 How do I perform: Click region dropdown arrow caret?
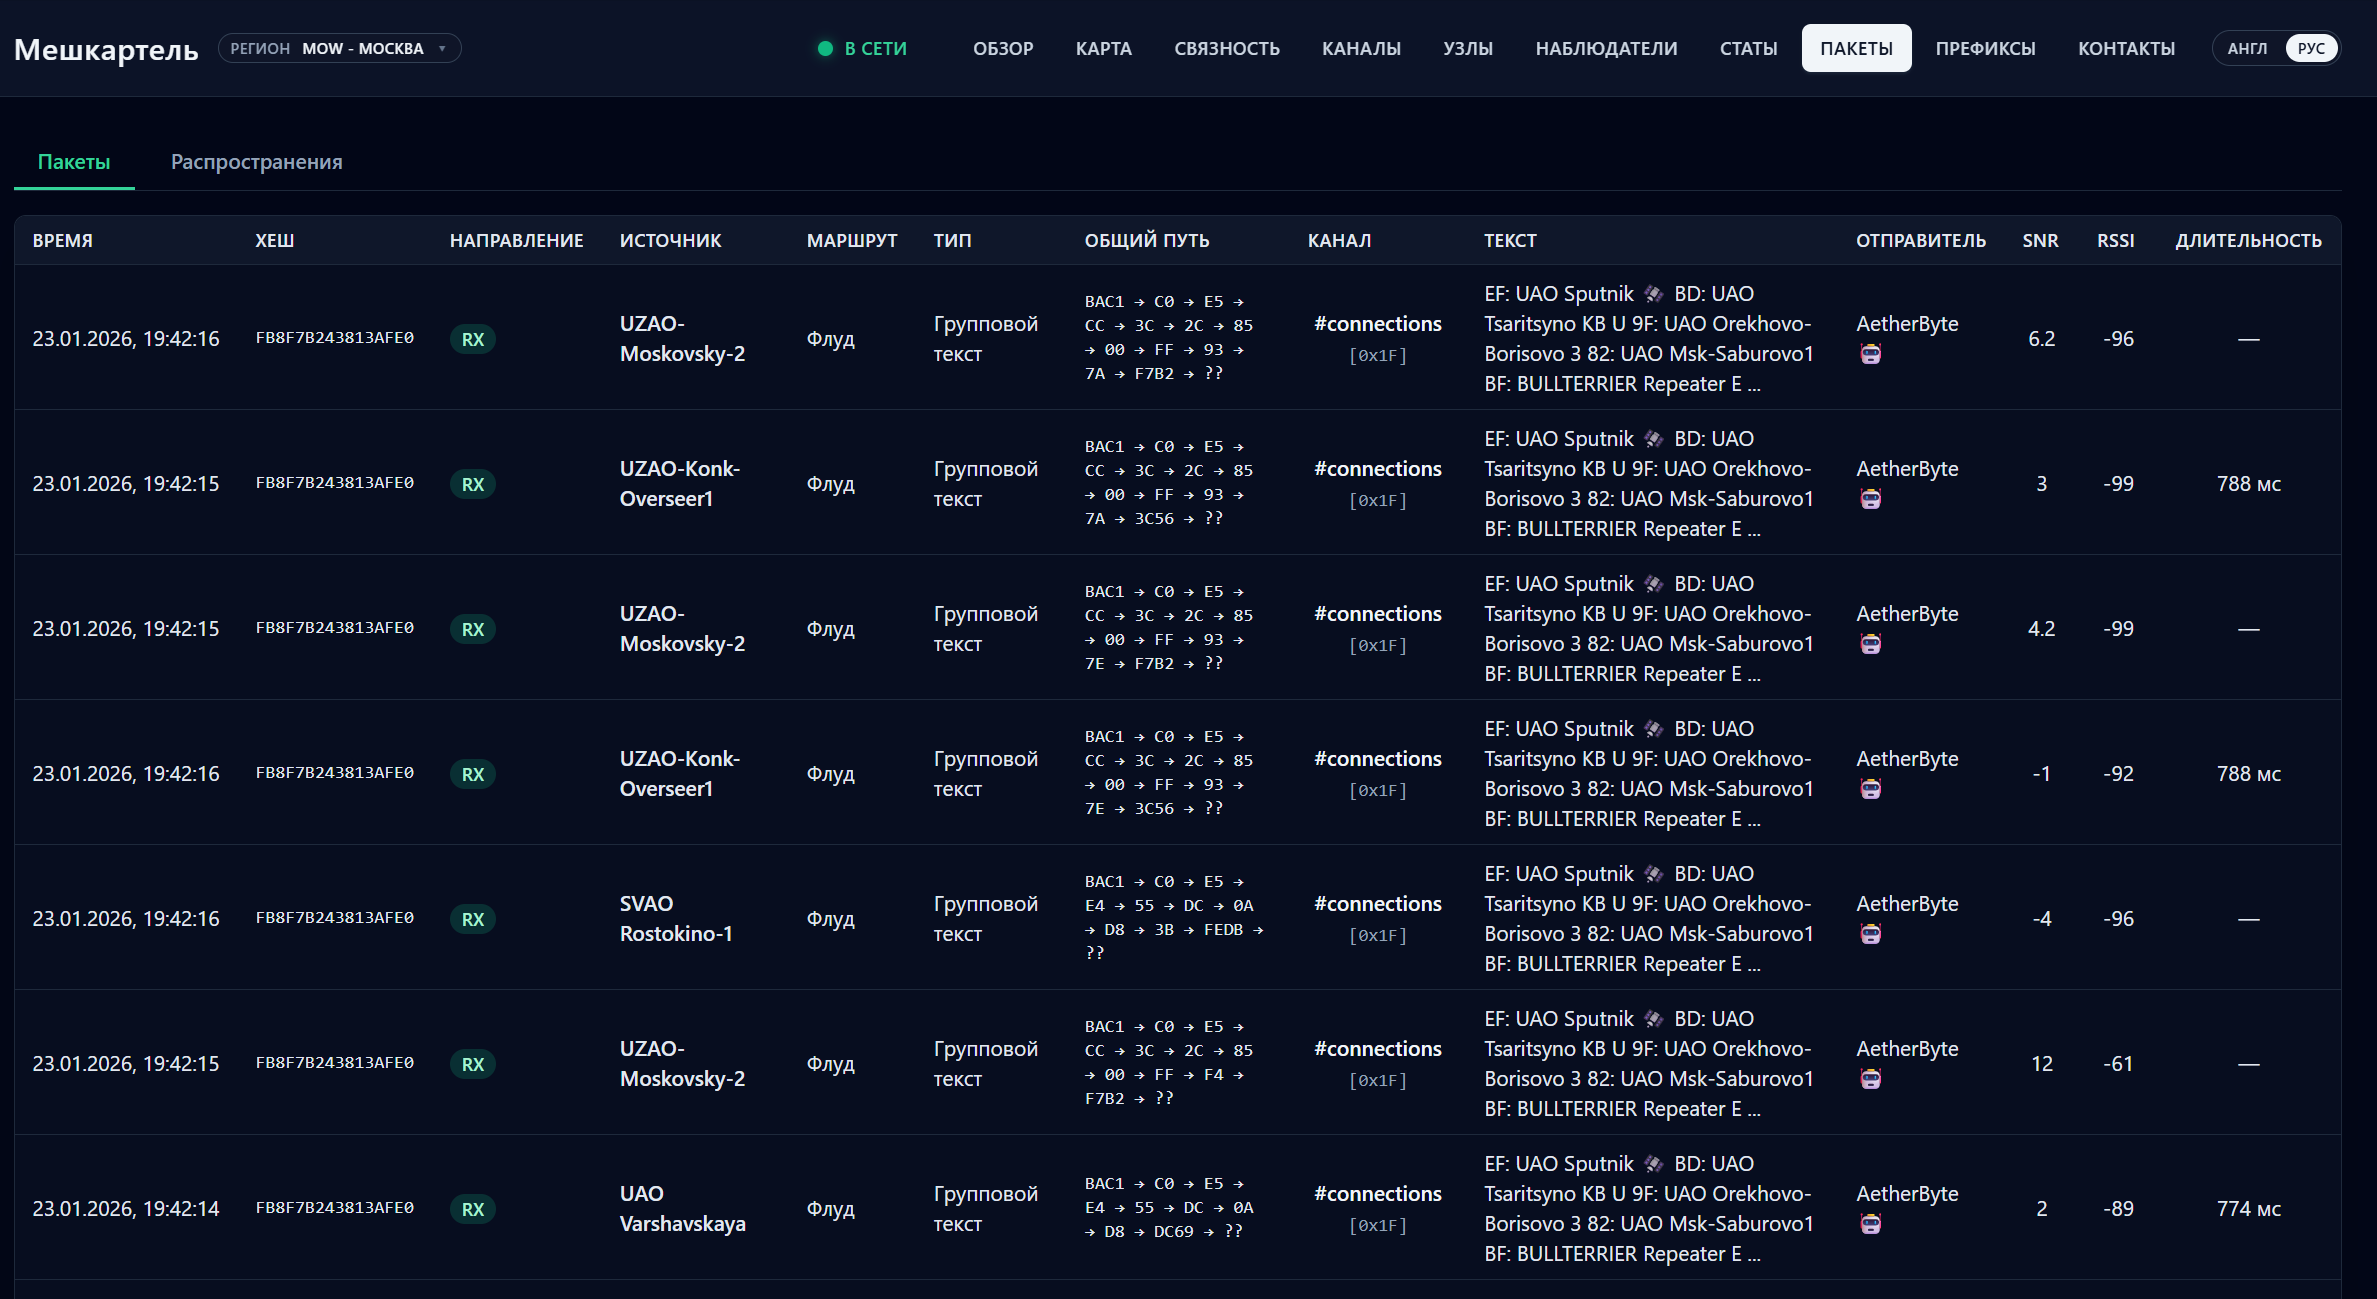click(442, 48)
